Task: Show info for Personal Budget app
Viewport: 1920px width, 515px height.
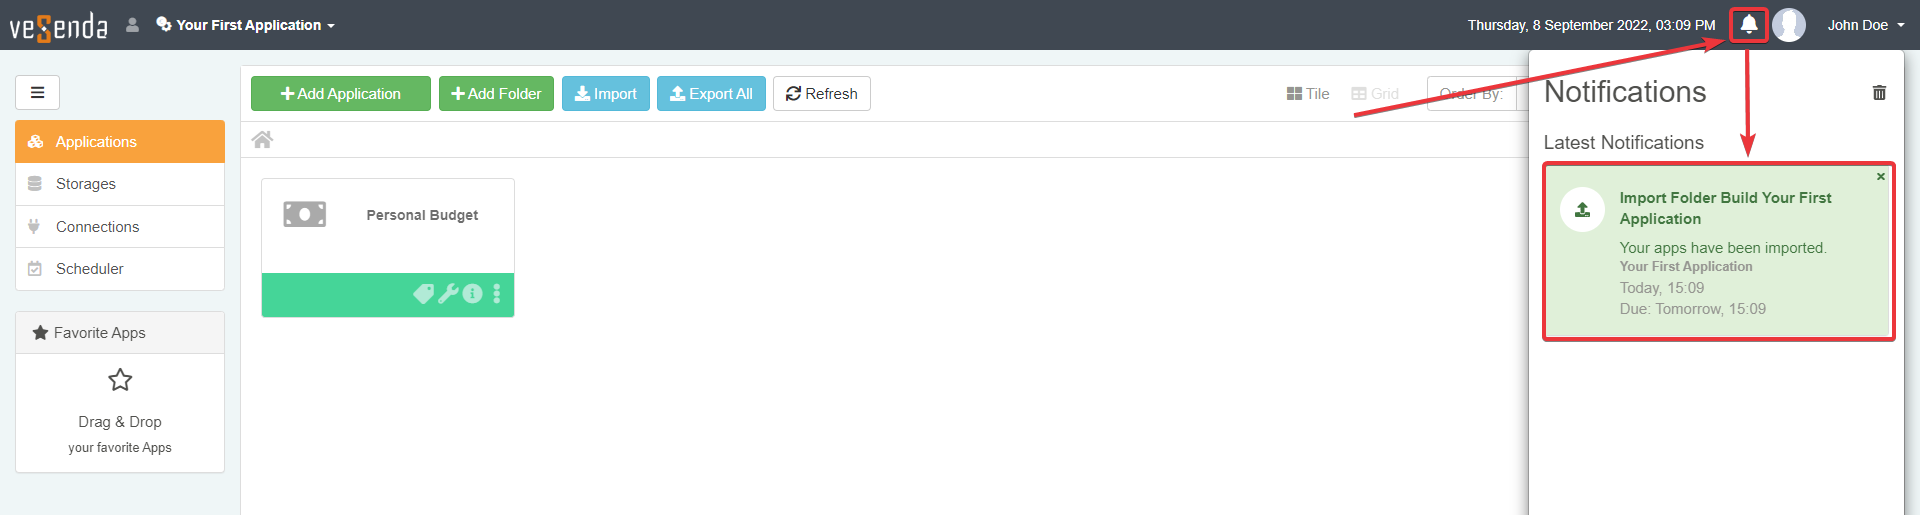Action: [472, 294]
